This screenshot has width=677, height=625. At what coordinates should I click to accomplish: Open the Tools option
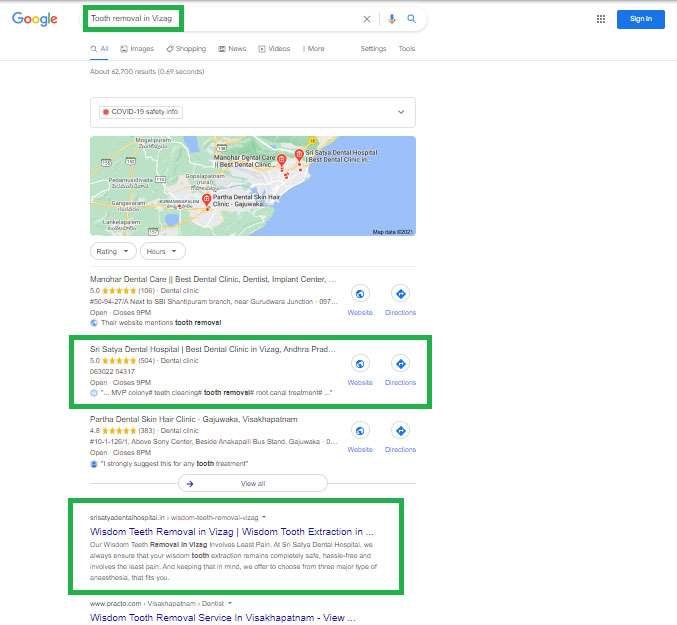pos(407,49)
